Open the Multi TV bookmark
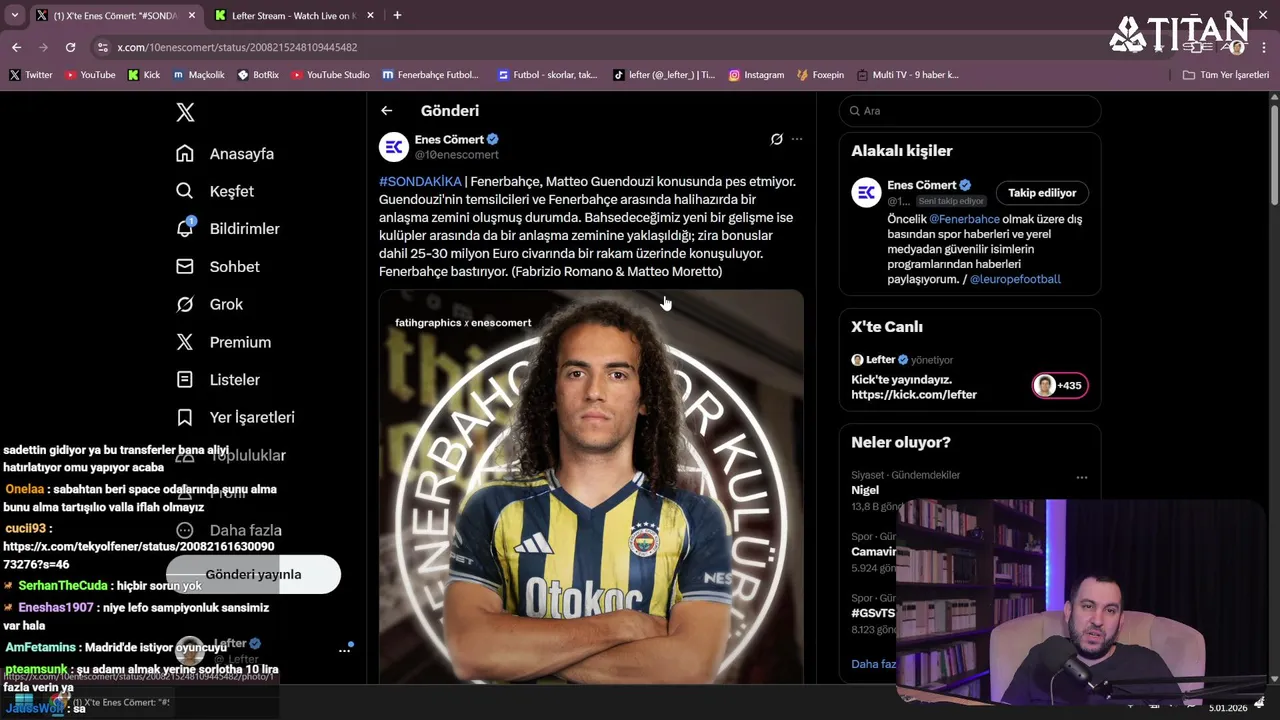The width and height of the screenshot is (1280, 720). tap(907, 75)
